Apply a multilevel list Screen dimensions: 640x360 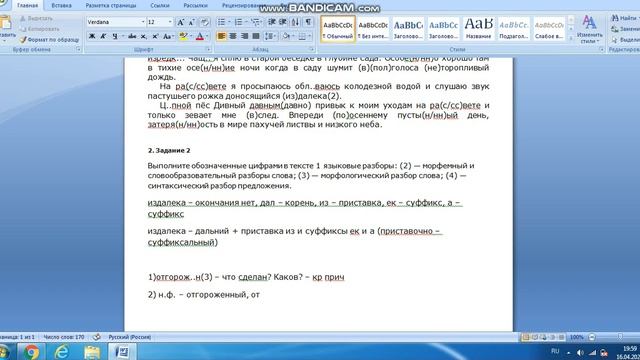[x=255, y=22]
